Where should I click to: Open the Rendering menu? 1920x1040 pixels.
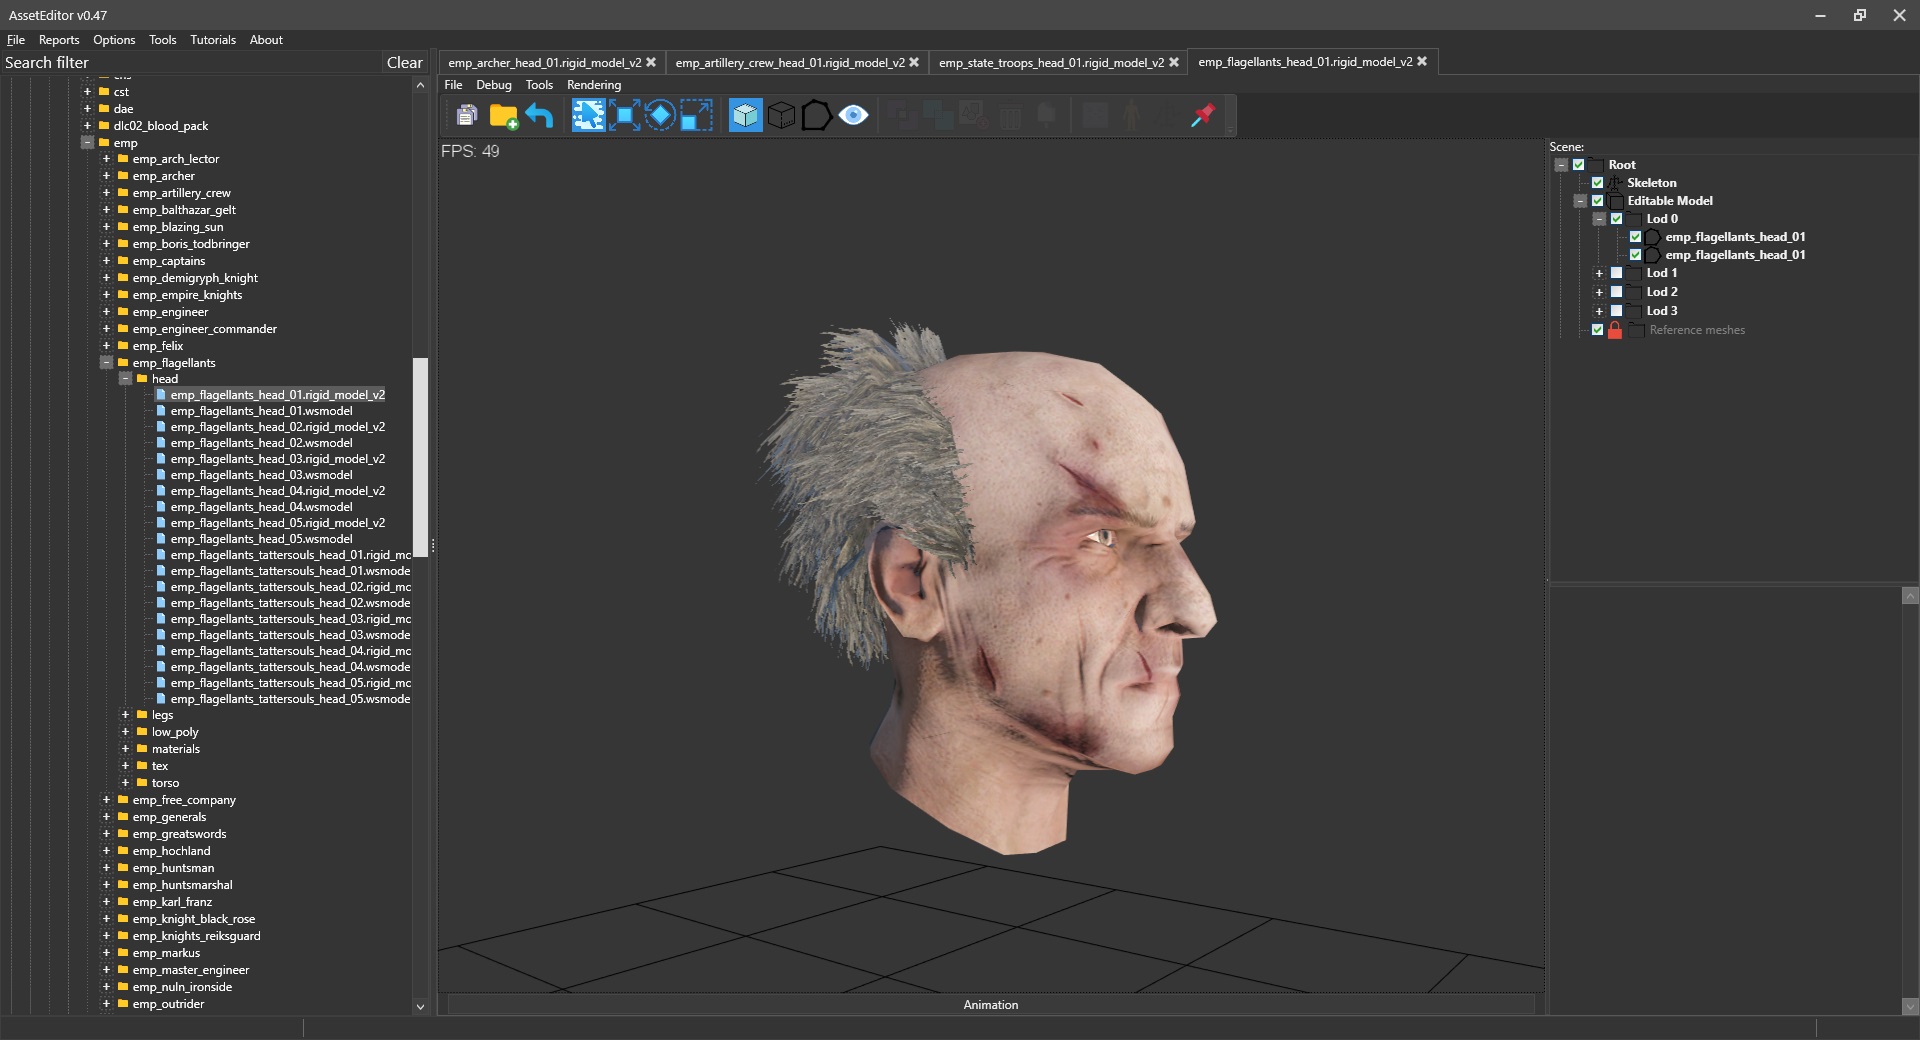coord(593,85)
